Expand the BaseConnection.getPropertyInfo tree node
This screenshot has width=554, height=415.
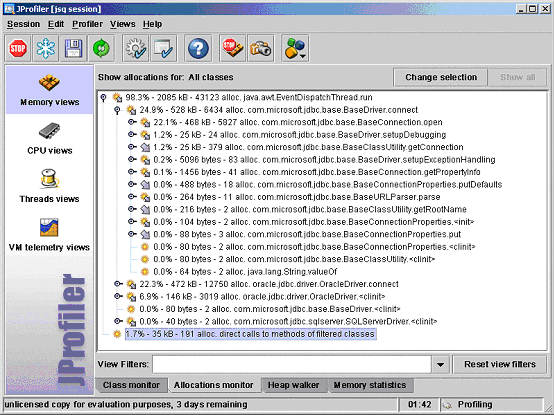pos(132,172)
